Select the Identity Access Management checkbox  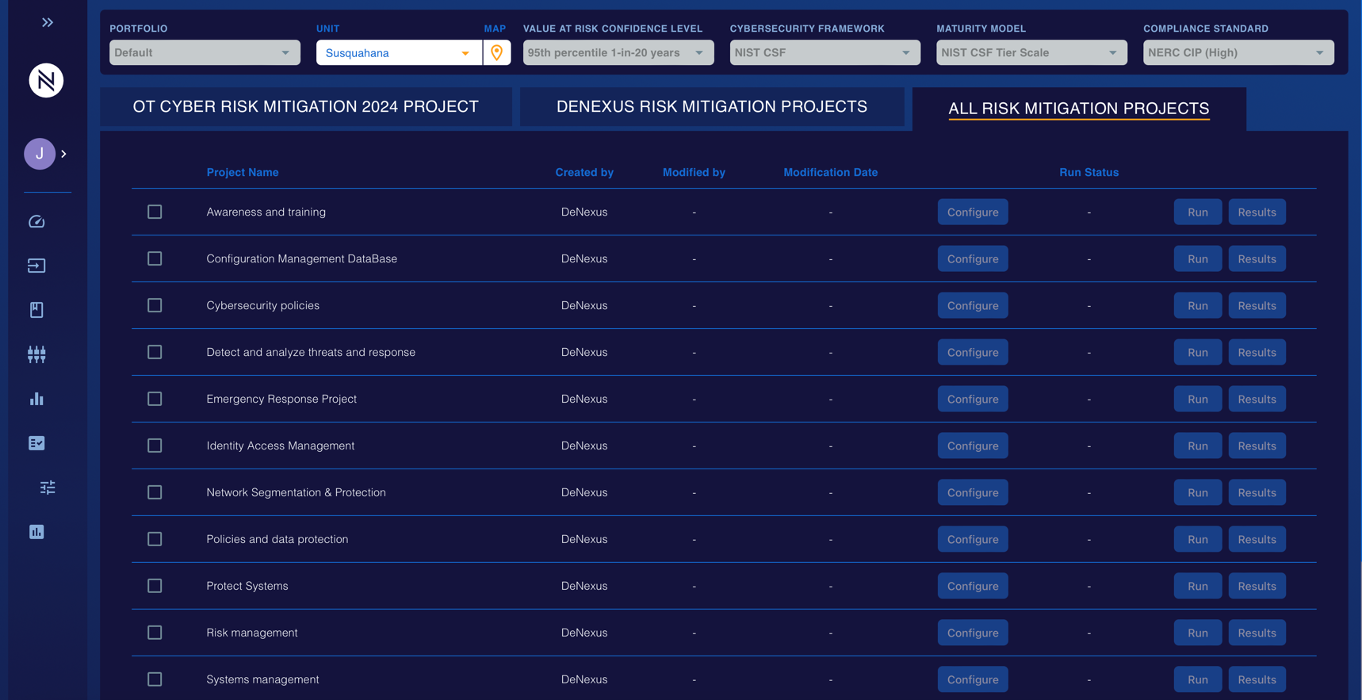coord(155,446)
